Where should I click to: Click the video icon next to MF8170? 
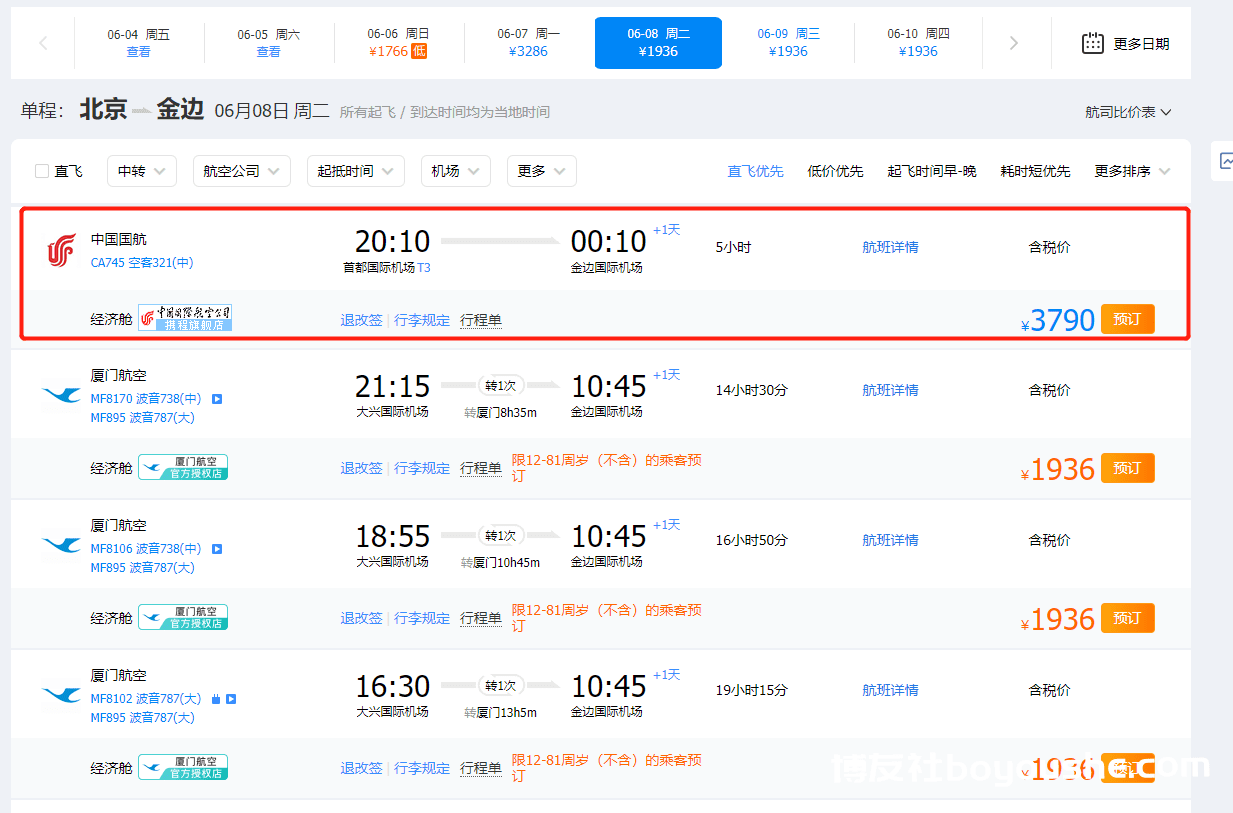(x=217, y=399)
